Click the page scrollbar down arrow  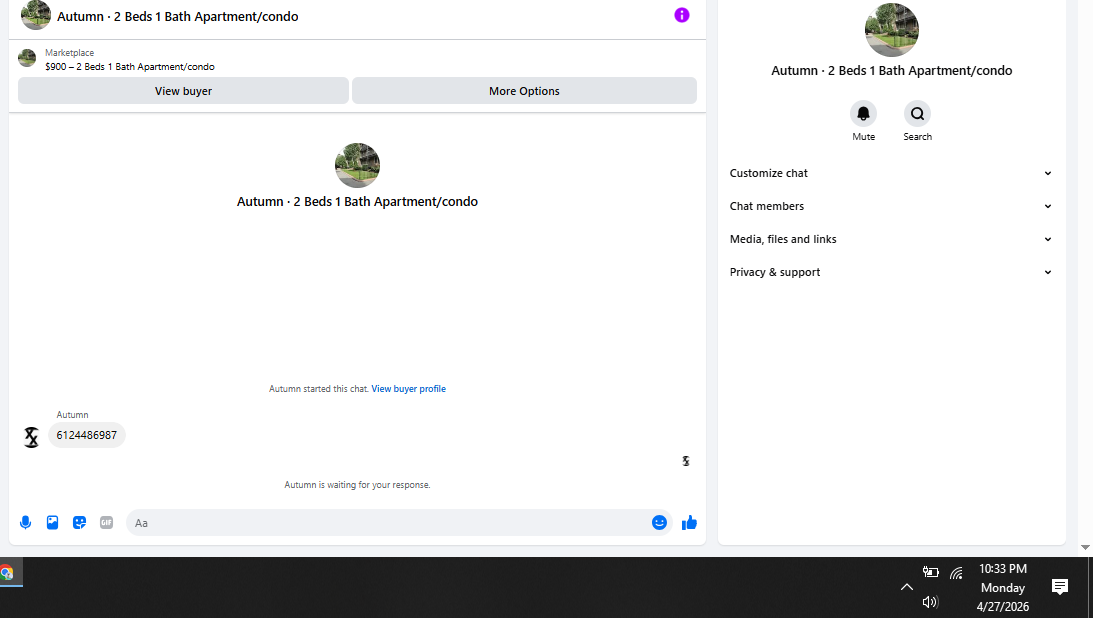click(1085, 548)
